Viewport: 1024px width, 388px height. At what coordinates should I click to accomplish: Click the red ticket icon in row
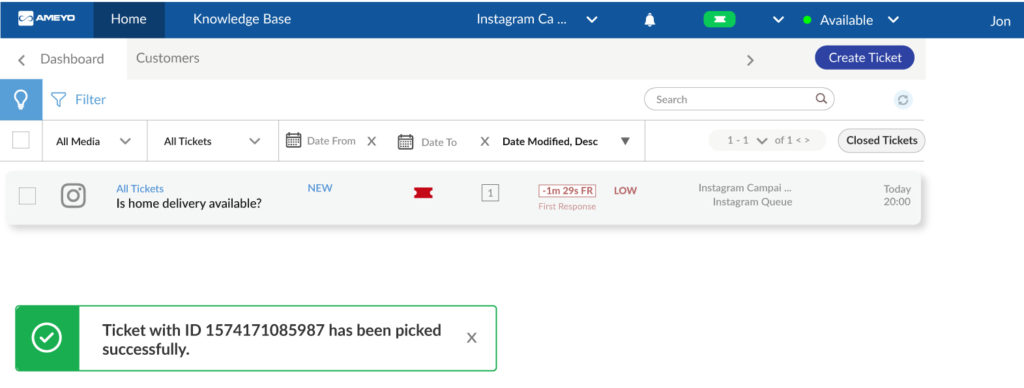coord(423,193)
